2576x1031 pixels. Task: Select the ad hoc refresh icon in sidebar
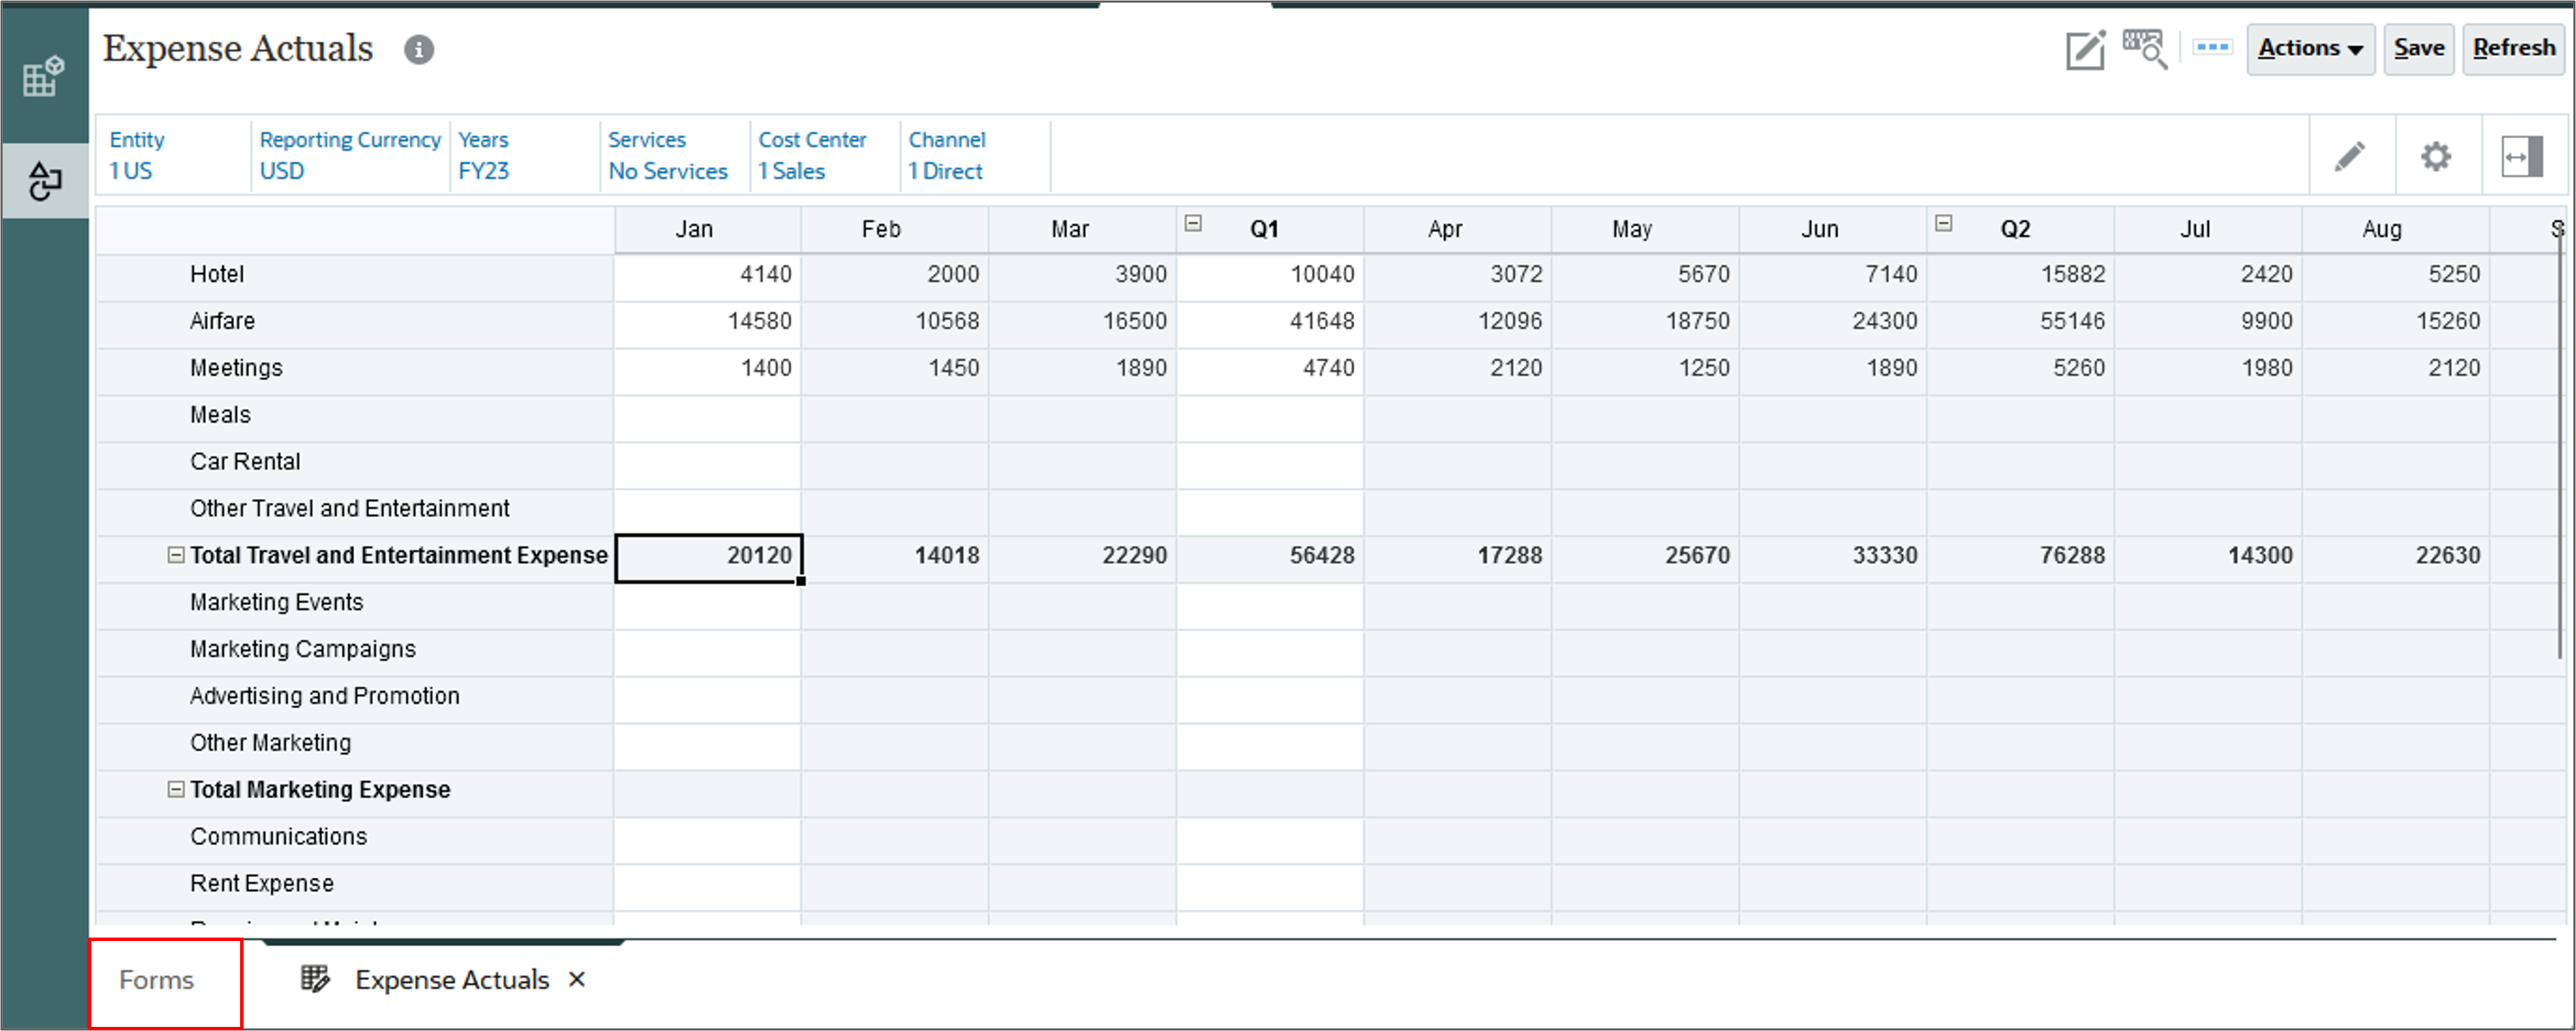click(44, 181)
